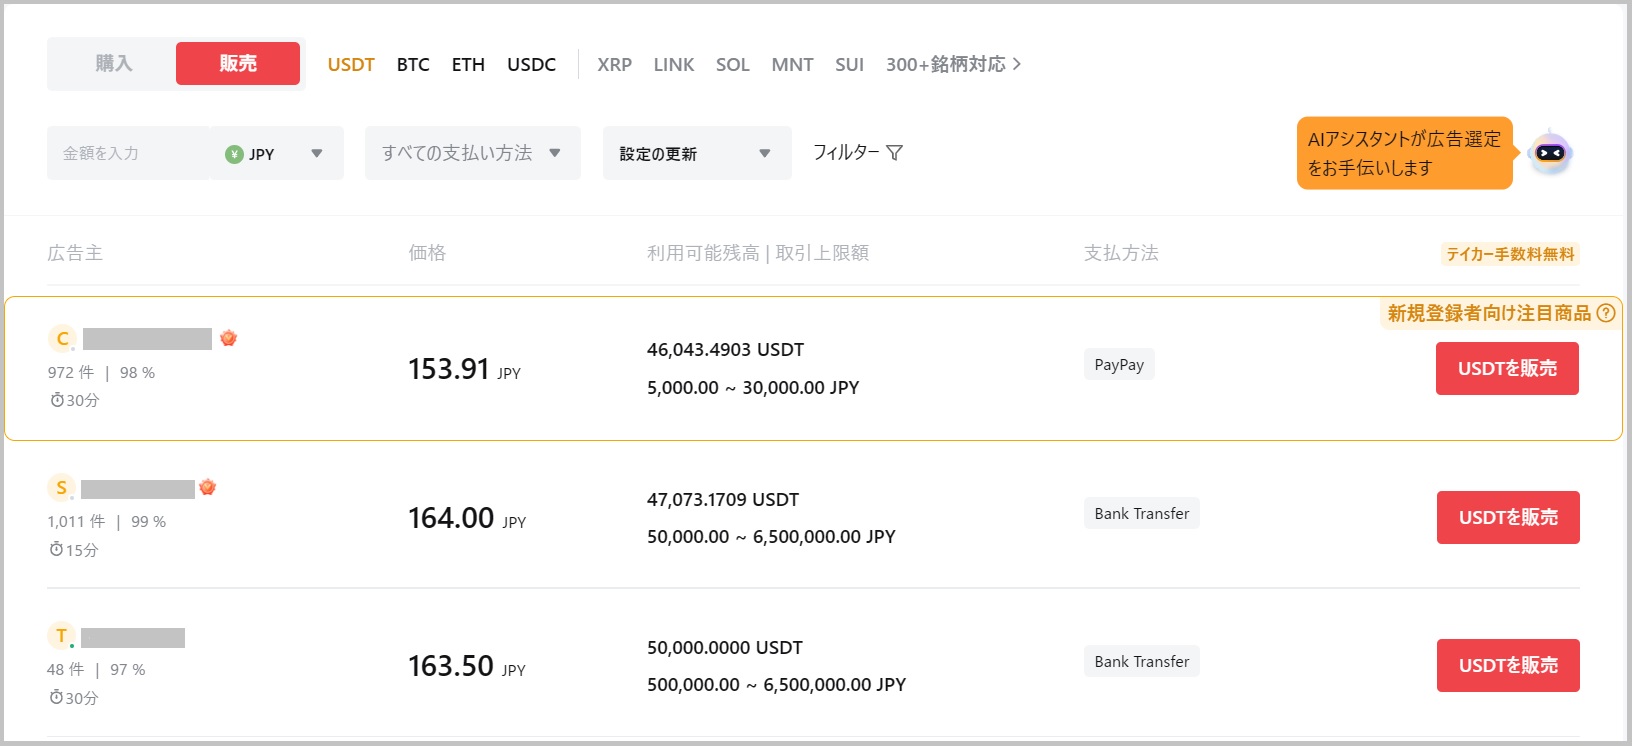This screenshot has height=746, width=1632.
Task: Click the yellow avatar of advertiser C
Action: (62, 338)
